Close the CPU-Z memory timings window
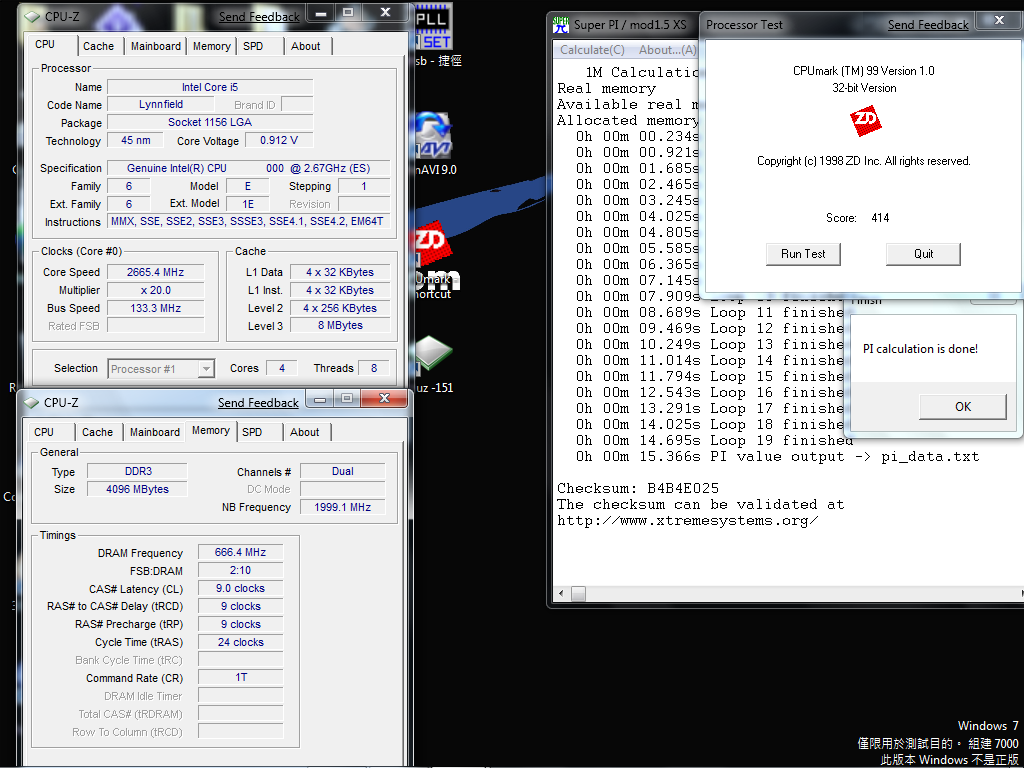This screenshot has height=768, width=1024. pos(384,398)
